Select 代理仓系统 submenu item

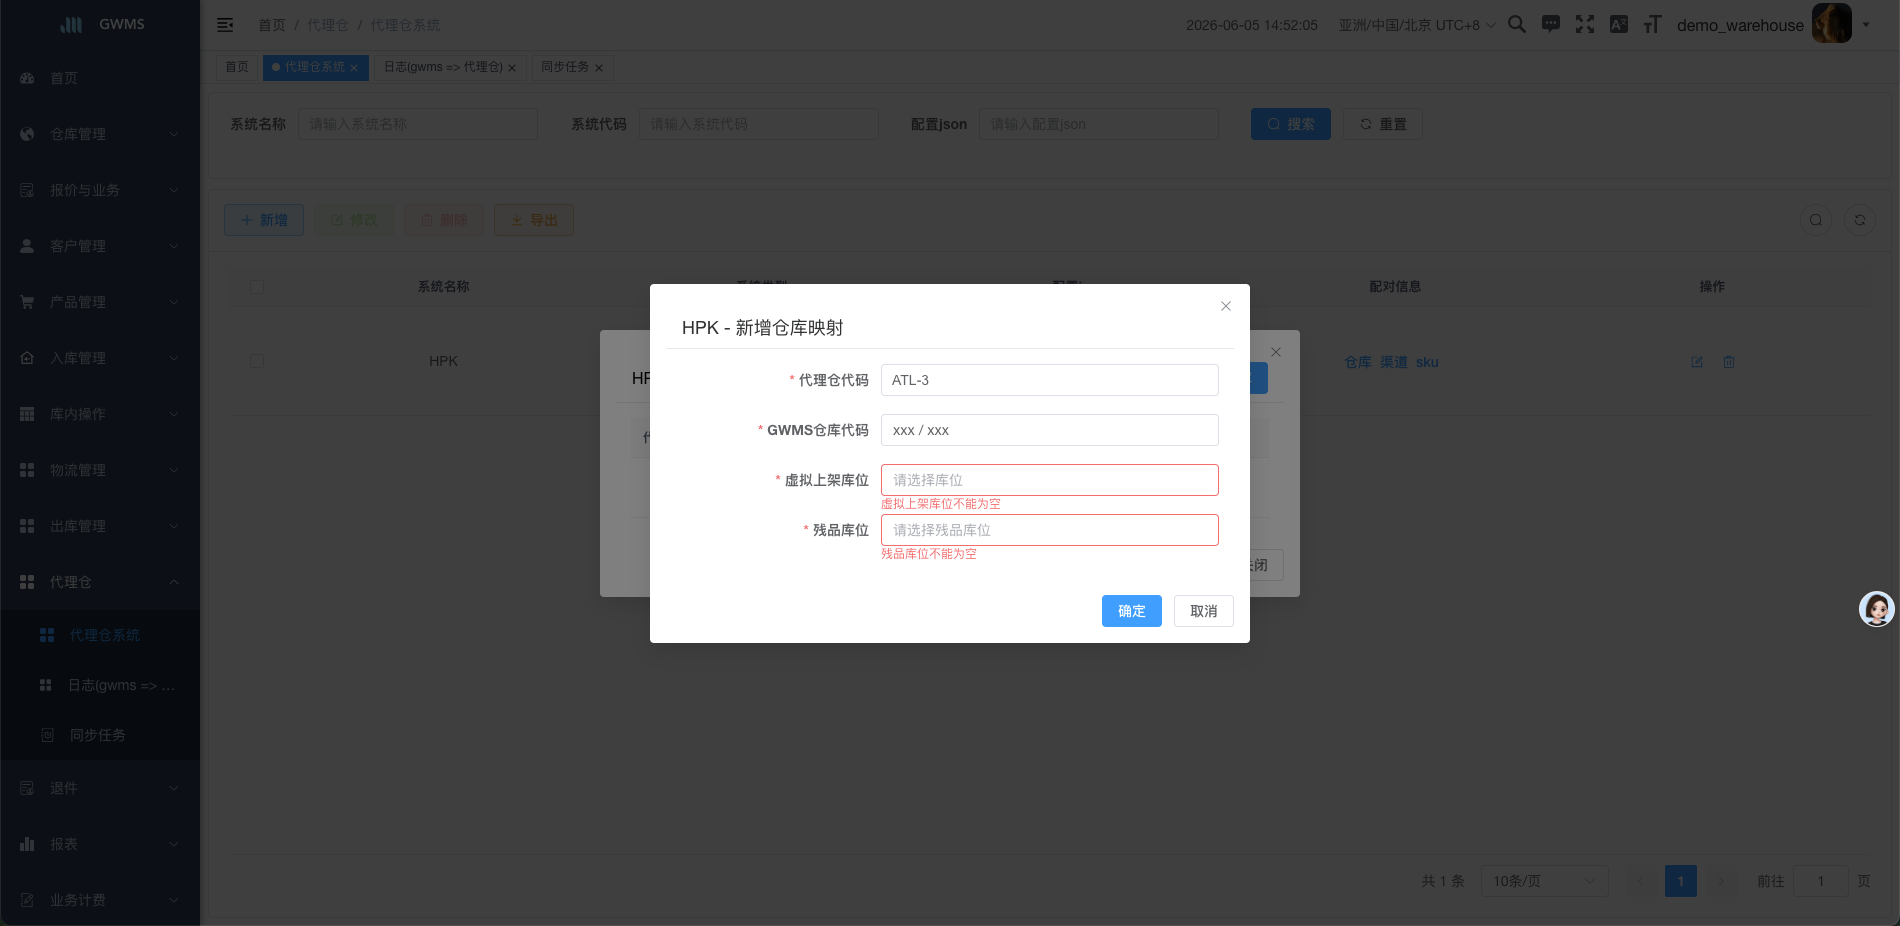100,635
